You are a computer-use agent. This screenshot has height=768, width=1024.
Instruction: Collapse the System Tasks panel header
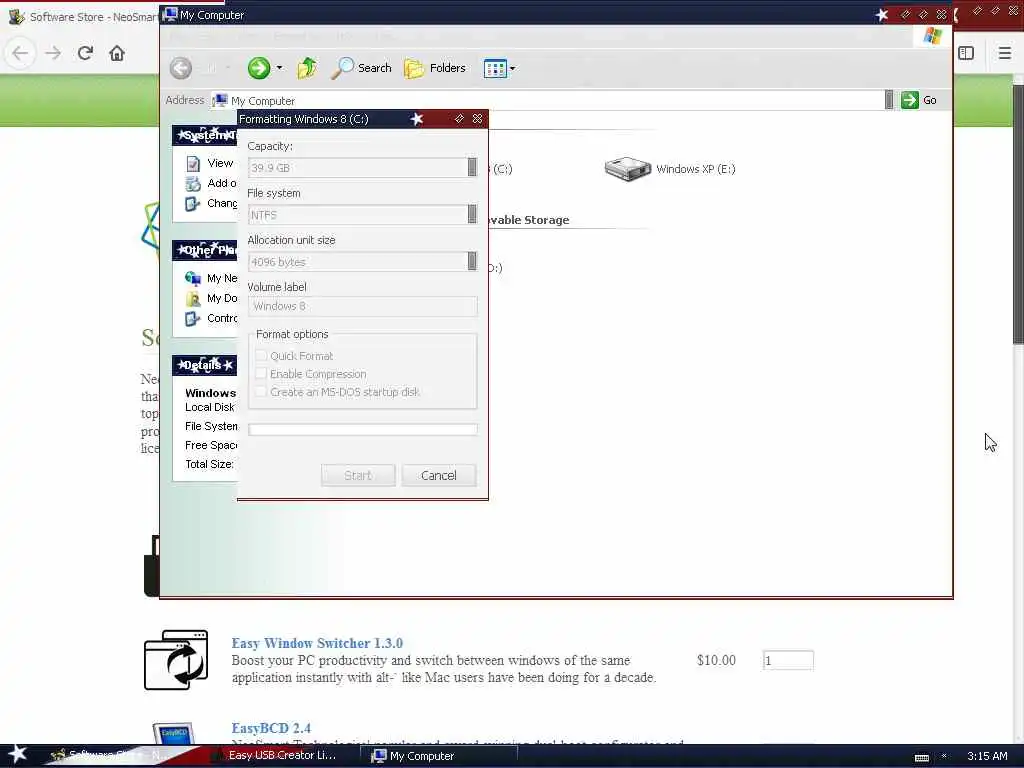point(205,135)
